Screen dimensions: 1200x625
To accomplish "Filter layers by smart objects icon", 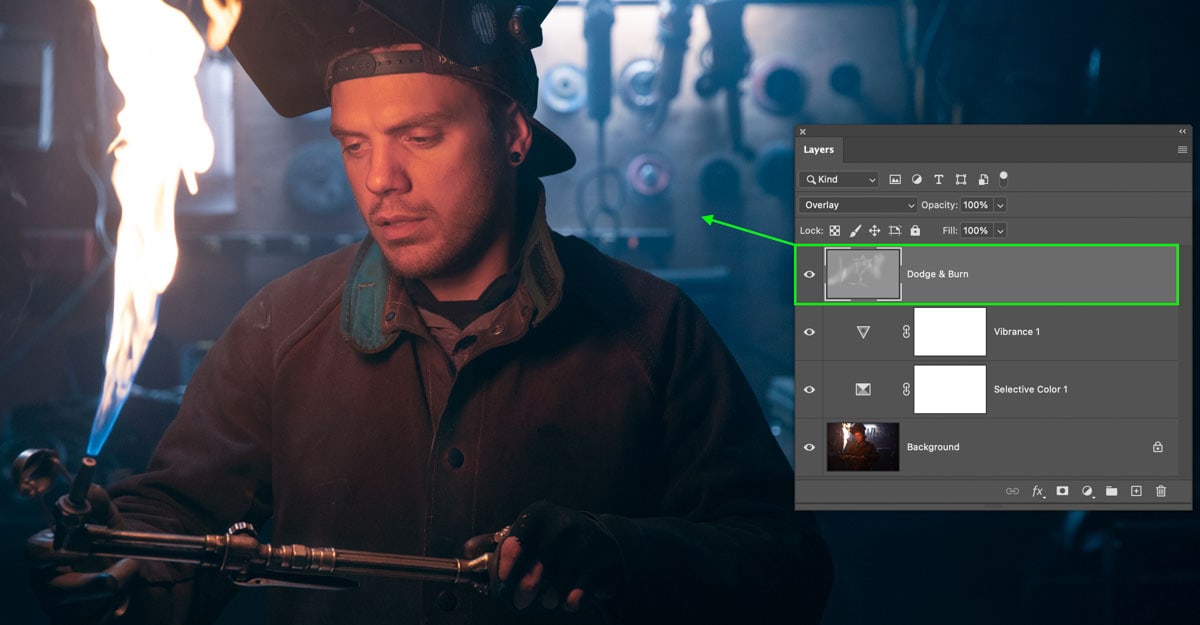I will pos(983,180).
